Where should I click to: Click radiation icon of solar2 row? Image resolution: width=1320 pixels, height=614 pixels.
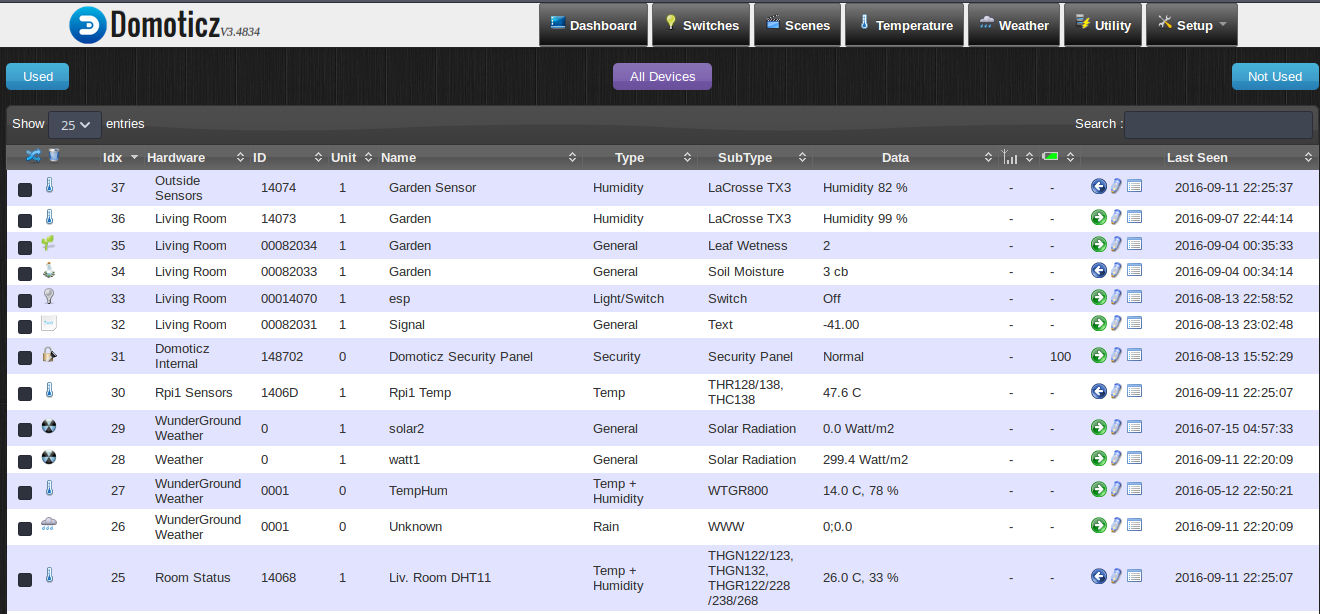pyautogui.click(x=48, y=427)
